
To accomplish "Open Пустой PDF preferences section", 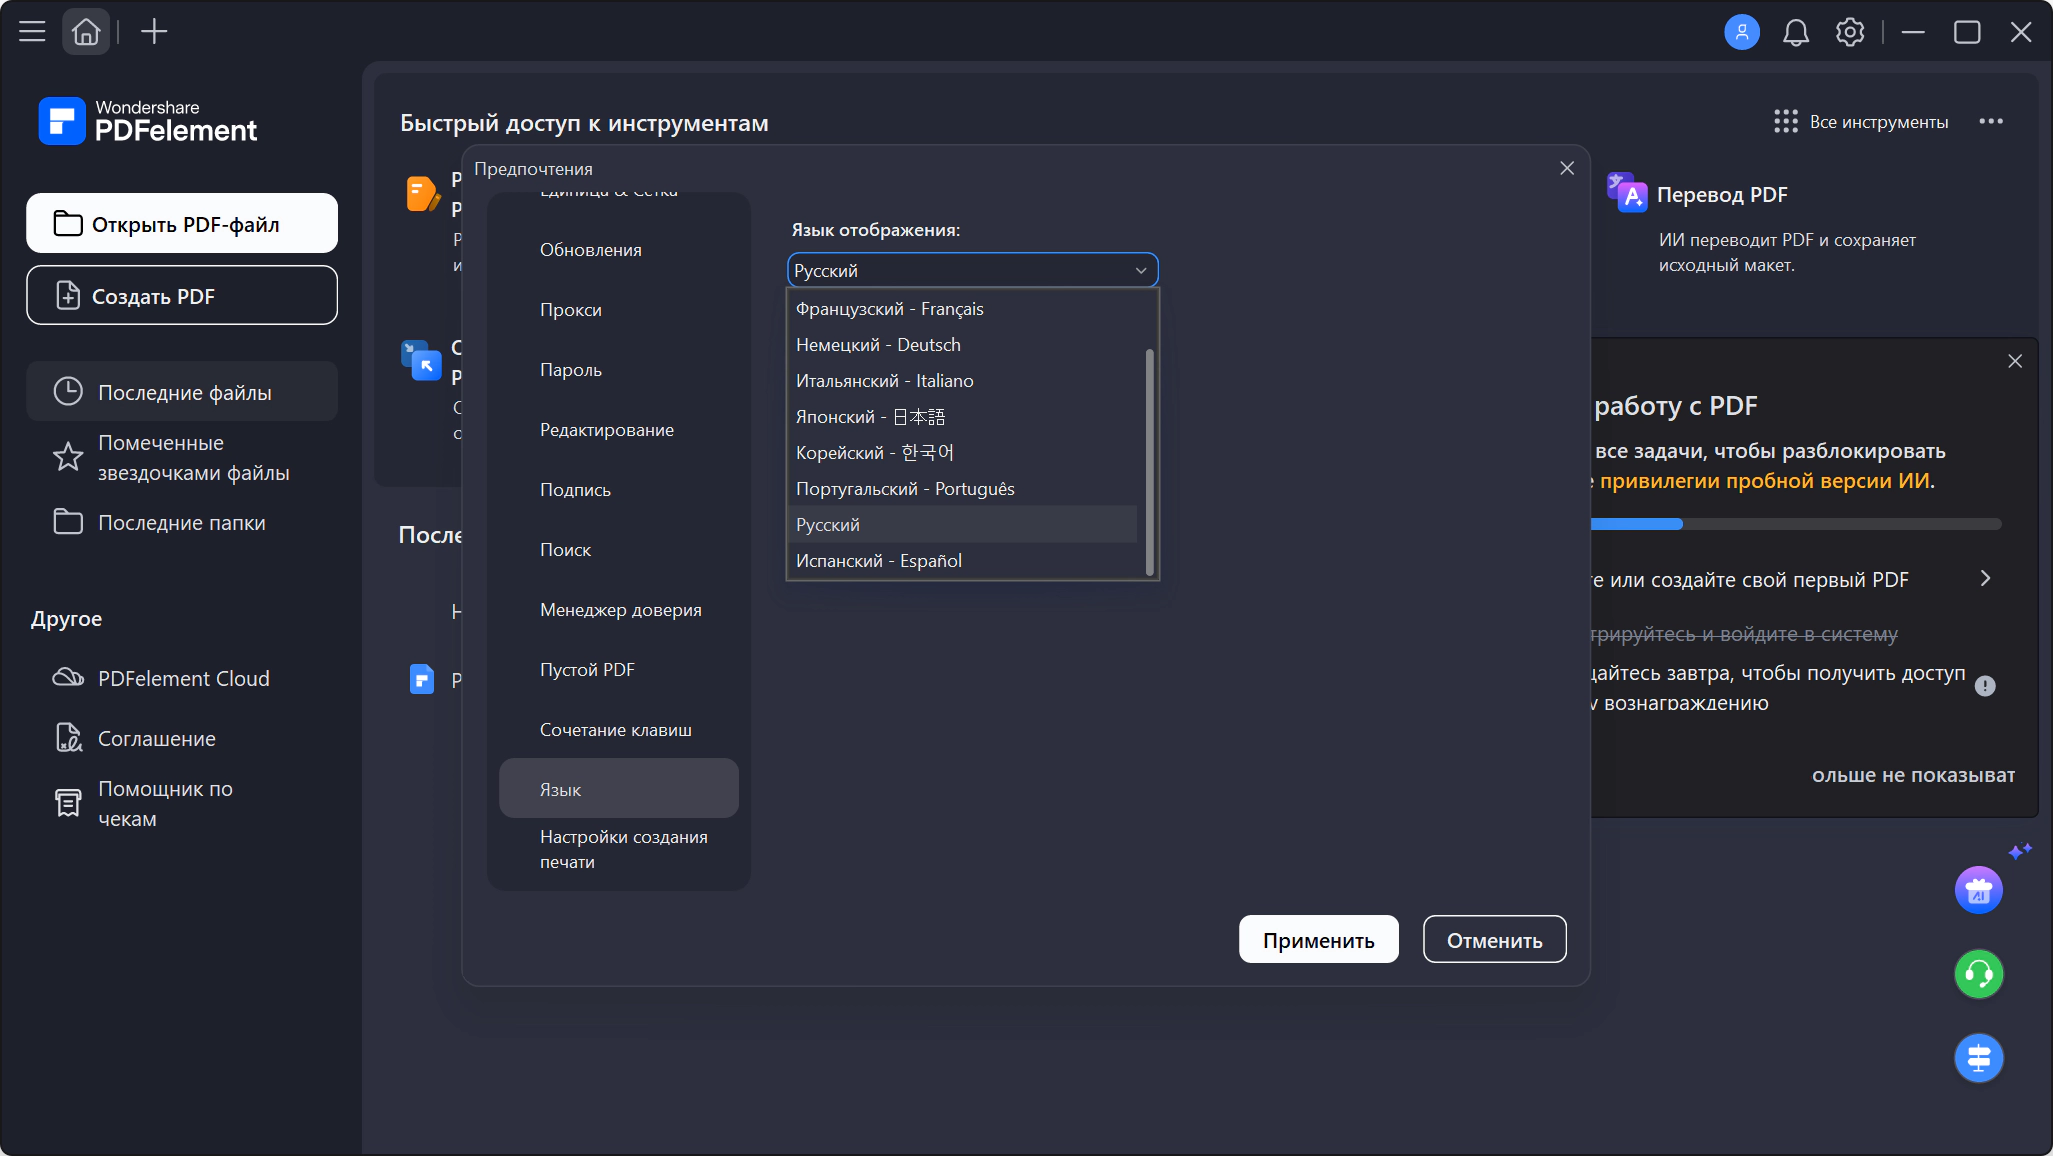I will [x=618, y=670].
